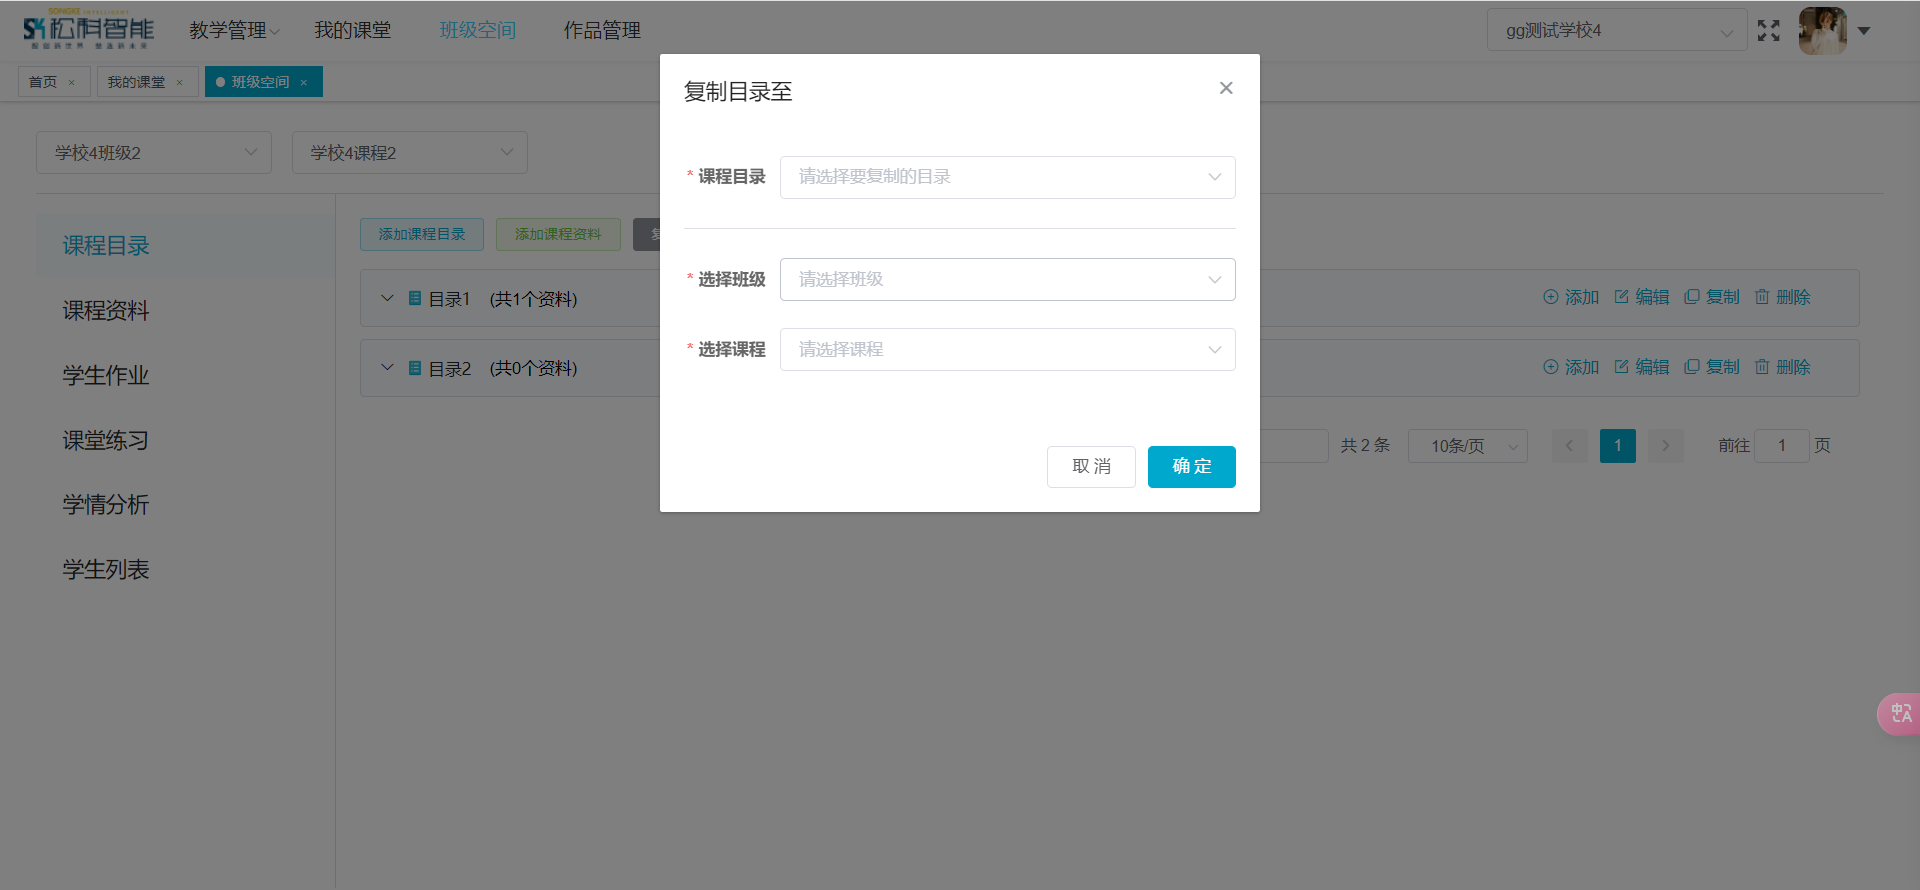Viewport: 1920px width, 890px height.
Task: Click the 删除 trash icon for 目录2
Action: (x=1762, y=367)
